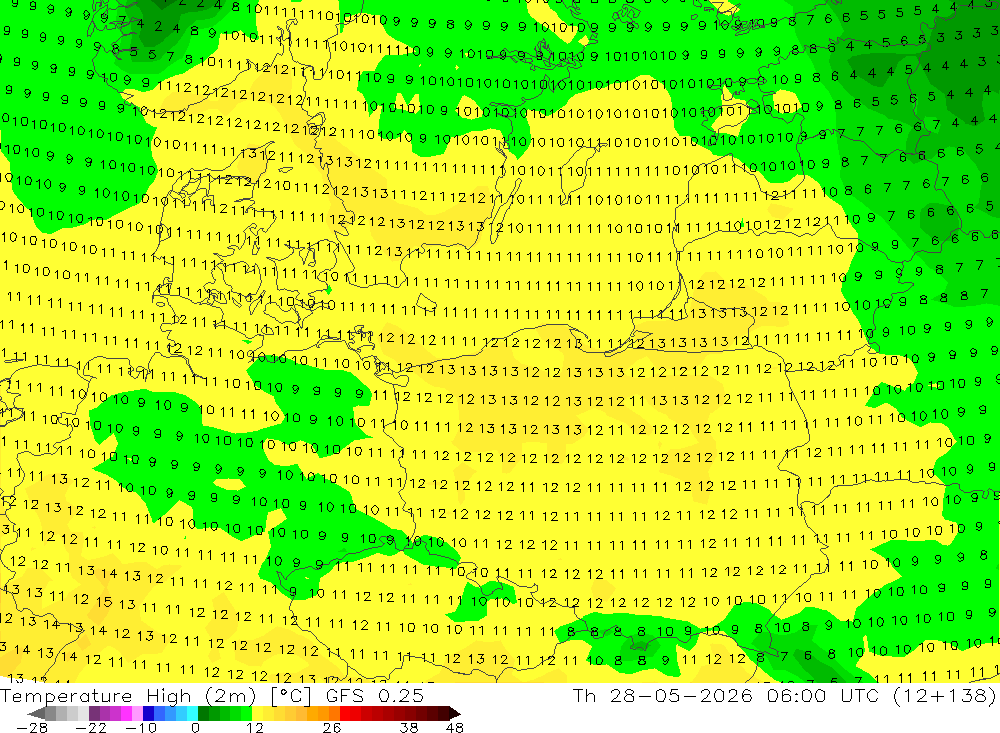The height and width of the screenshot is (733, 1000).
Task: Click the legend label '12'
Action: point(255,727)
